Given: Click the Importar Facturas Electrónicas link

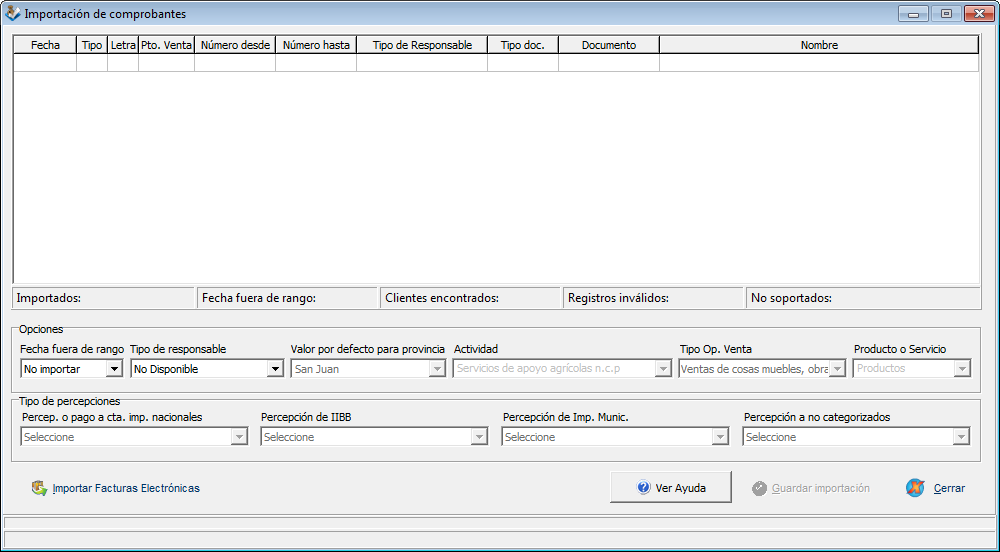Looking at the screenshot, I should pyautogui.click(x=126, y=488).
